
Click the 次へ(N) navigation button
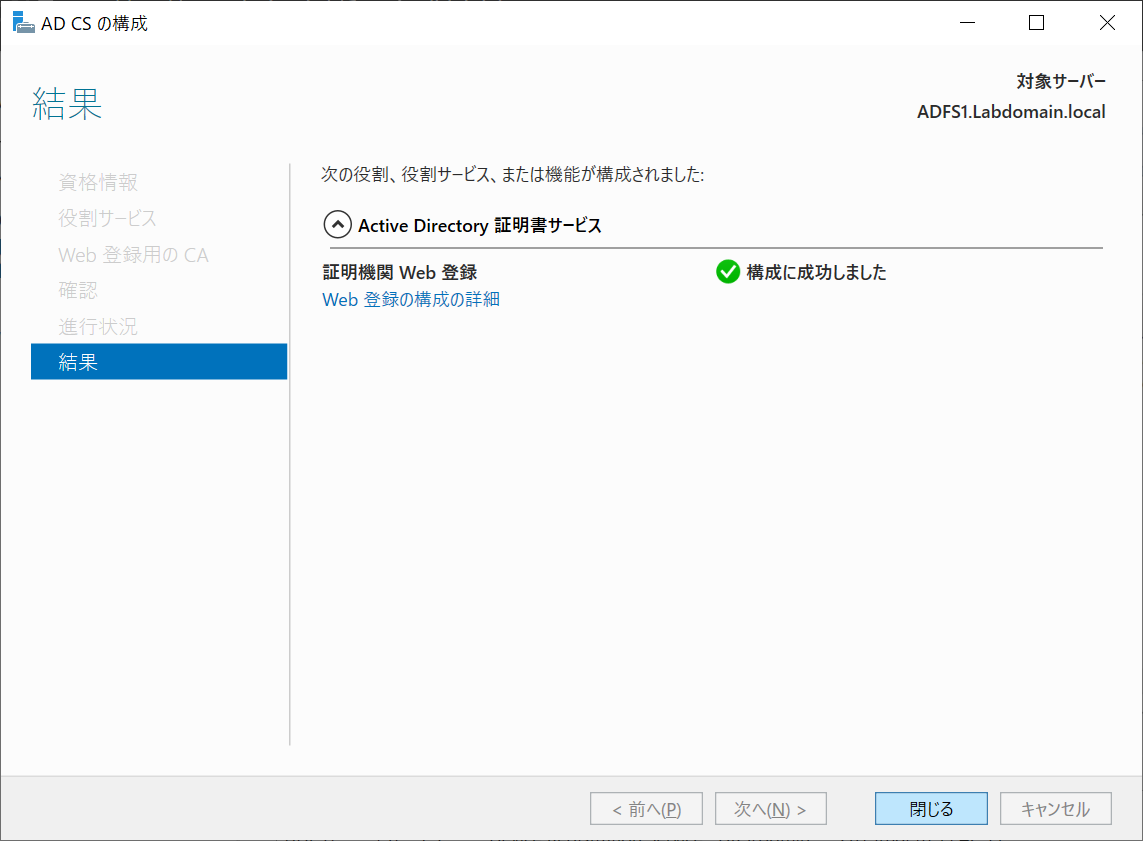770,808
